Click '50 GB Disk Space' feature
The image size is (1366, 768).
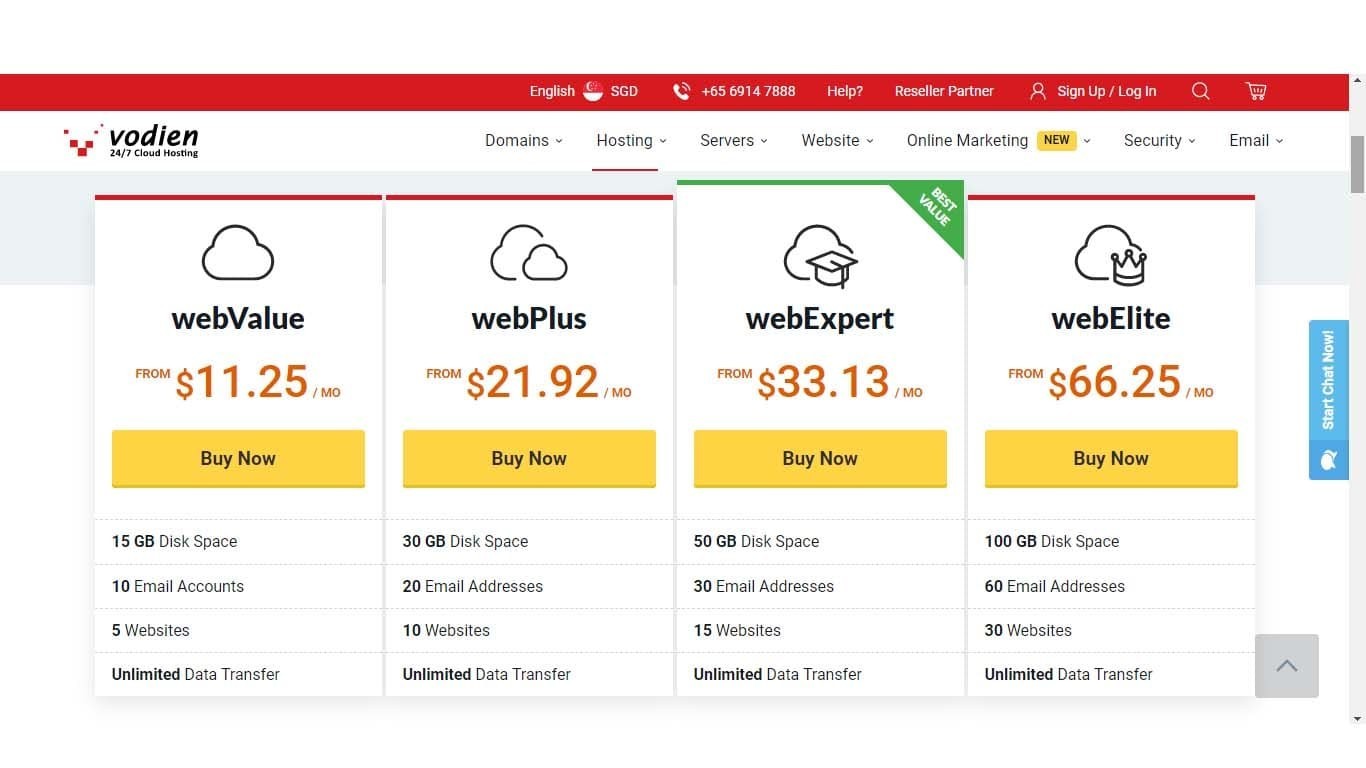click(x=757, y=542)
